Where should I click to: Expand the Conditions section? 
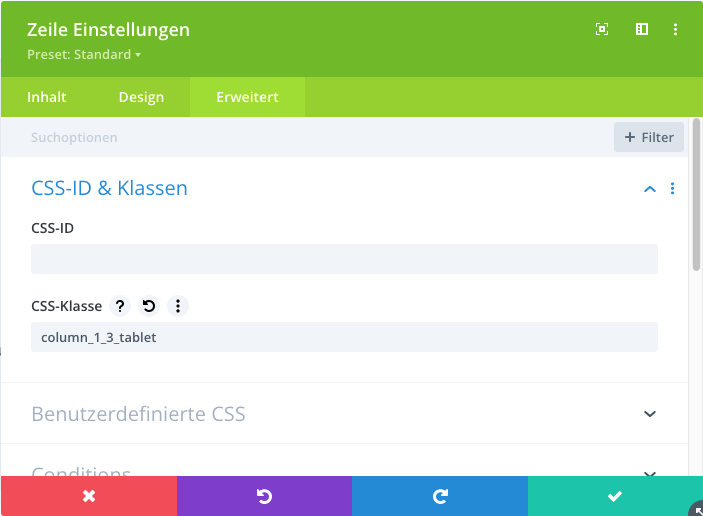pos(650,473)
